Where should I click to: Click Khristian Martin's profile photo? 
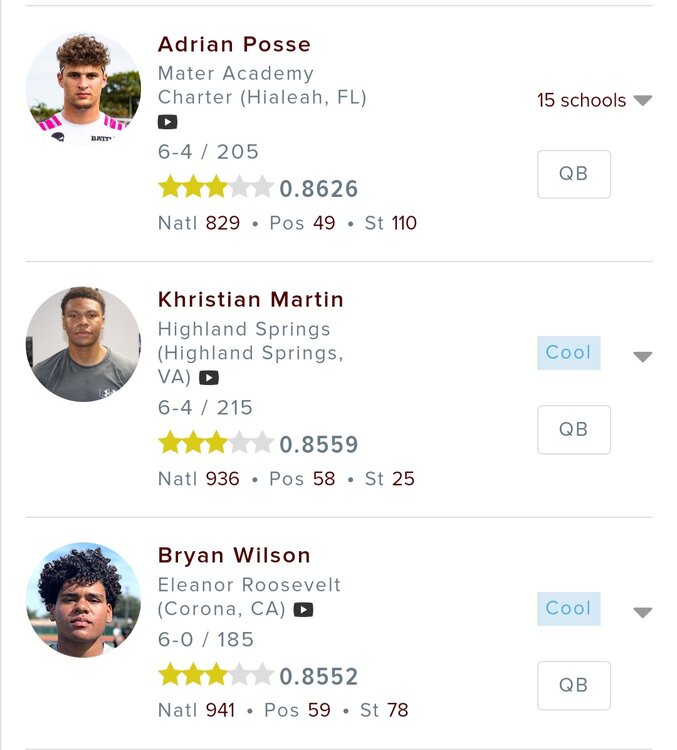[x=83, y=344]
